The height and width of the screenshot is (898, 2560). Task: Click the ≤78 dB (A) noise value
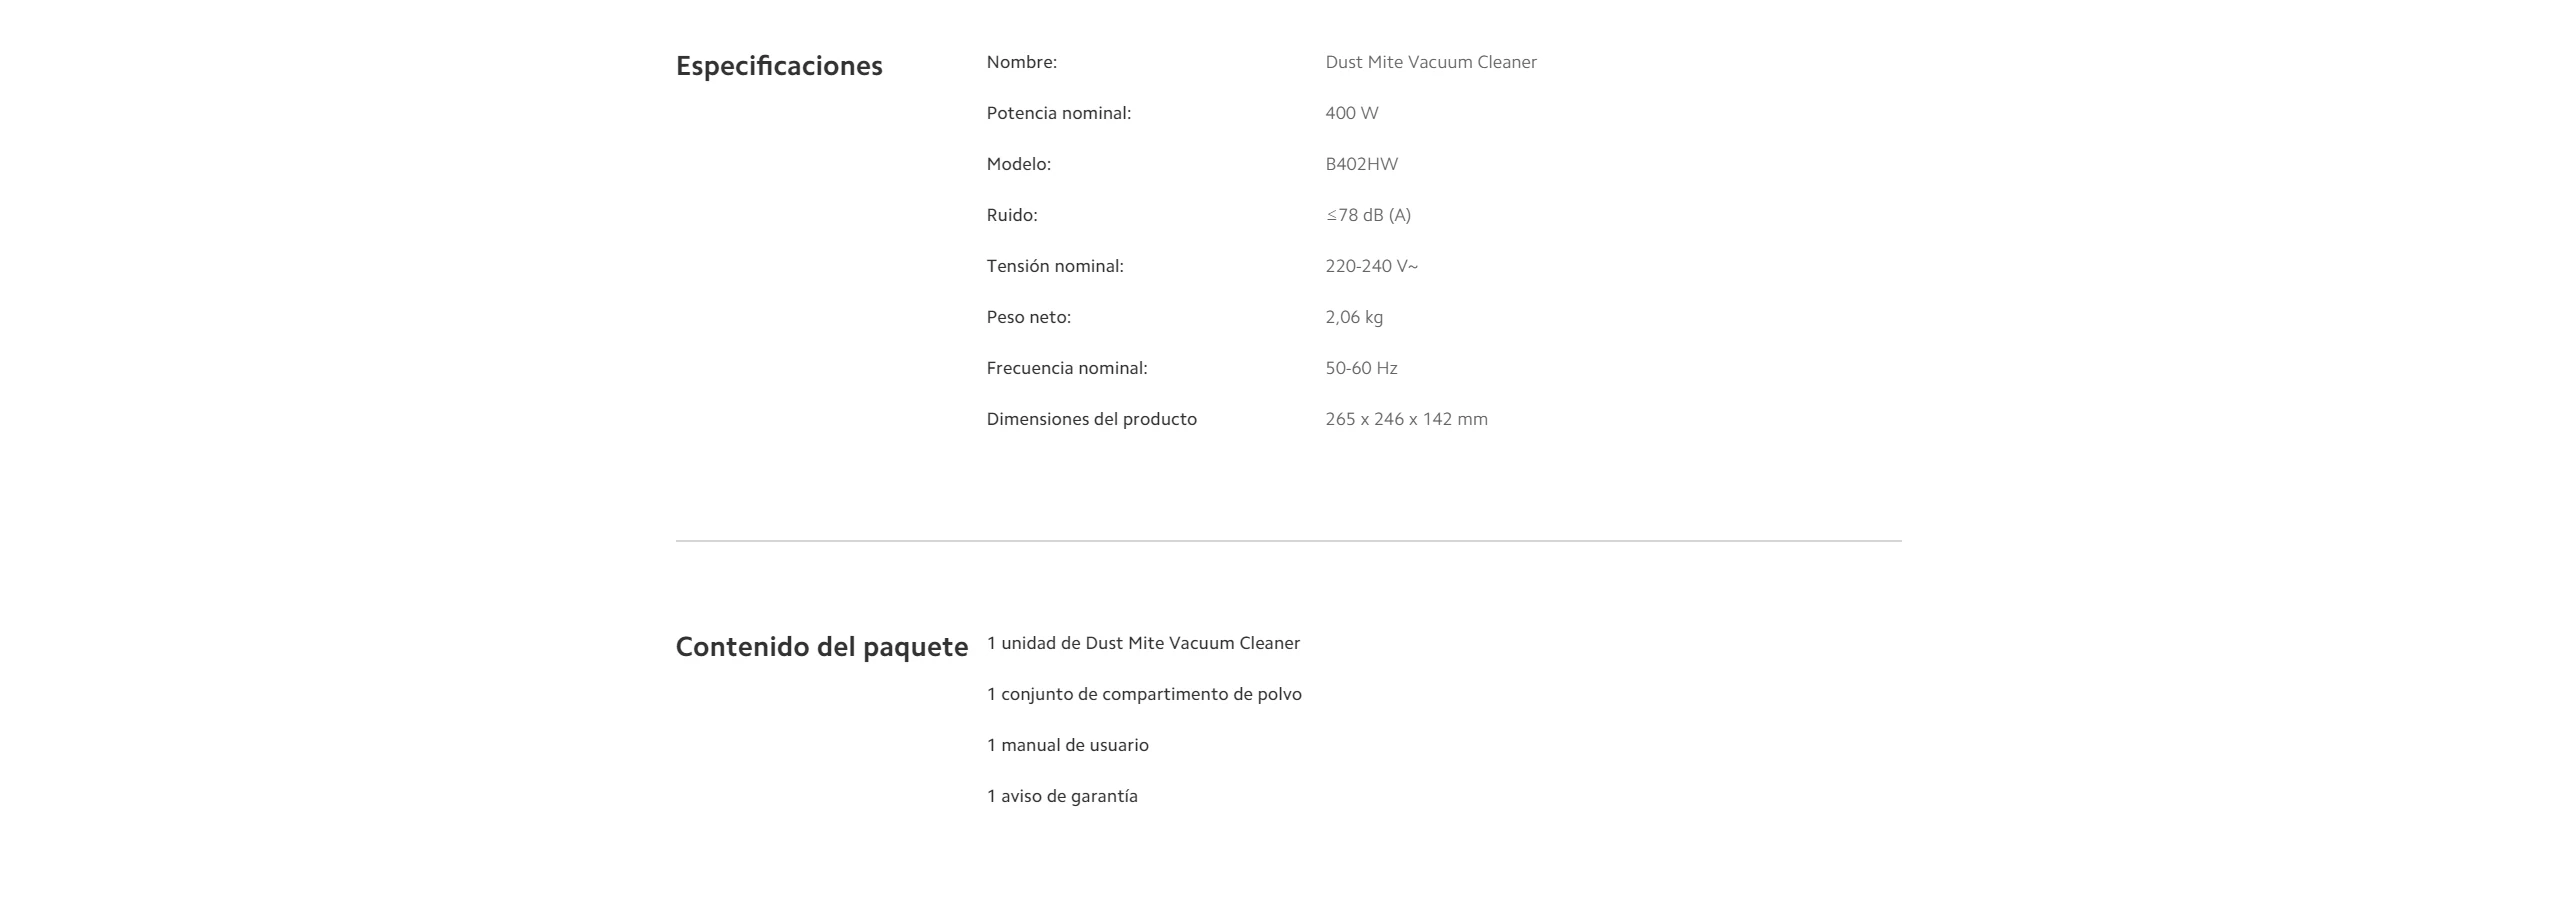coord(1367,215)
